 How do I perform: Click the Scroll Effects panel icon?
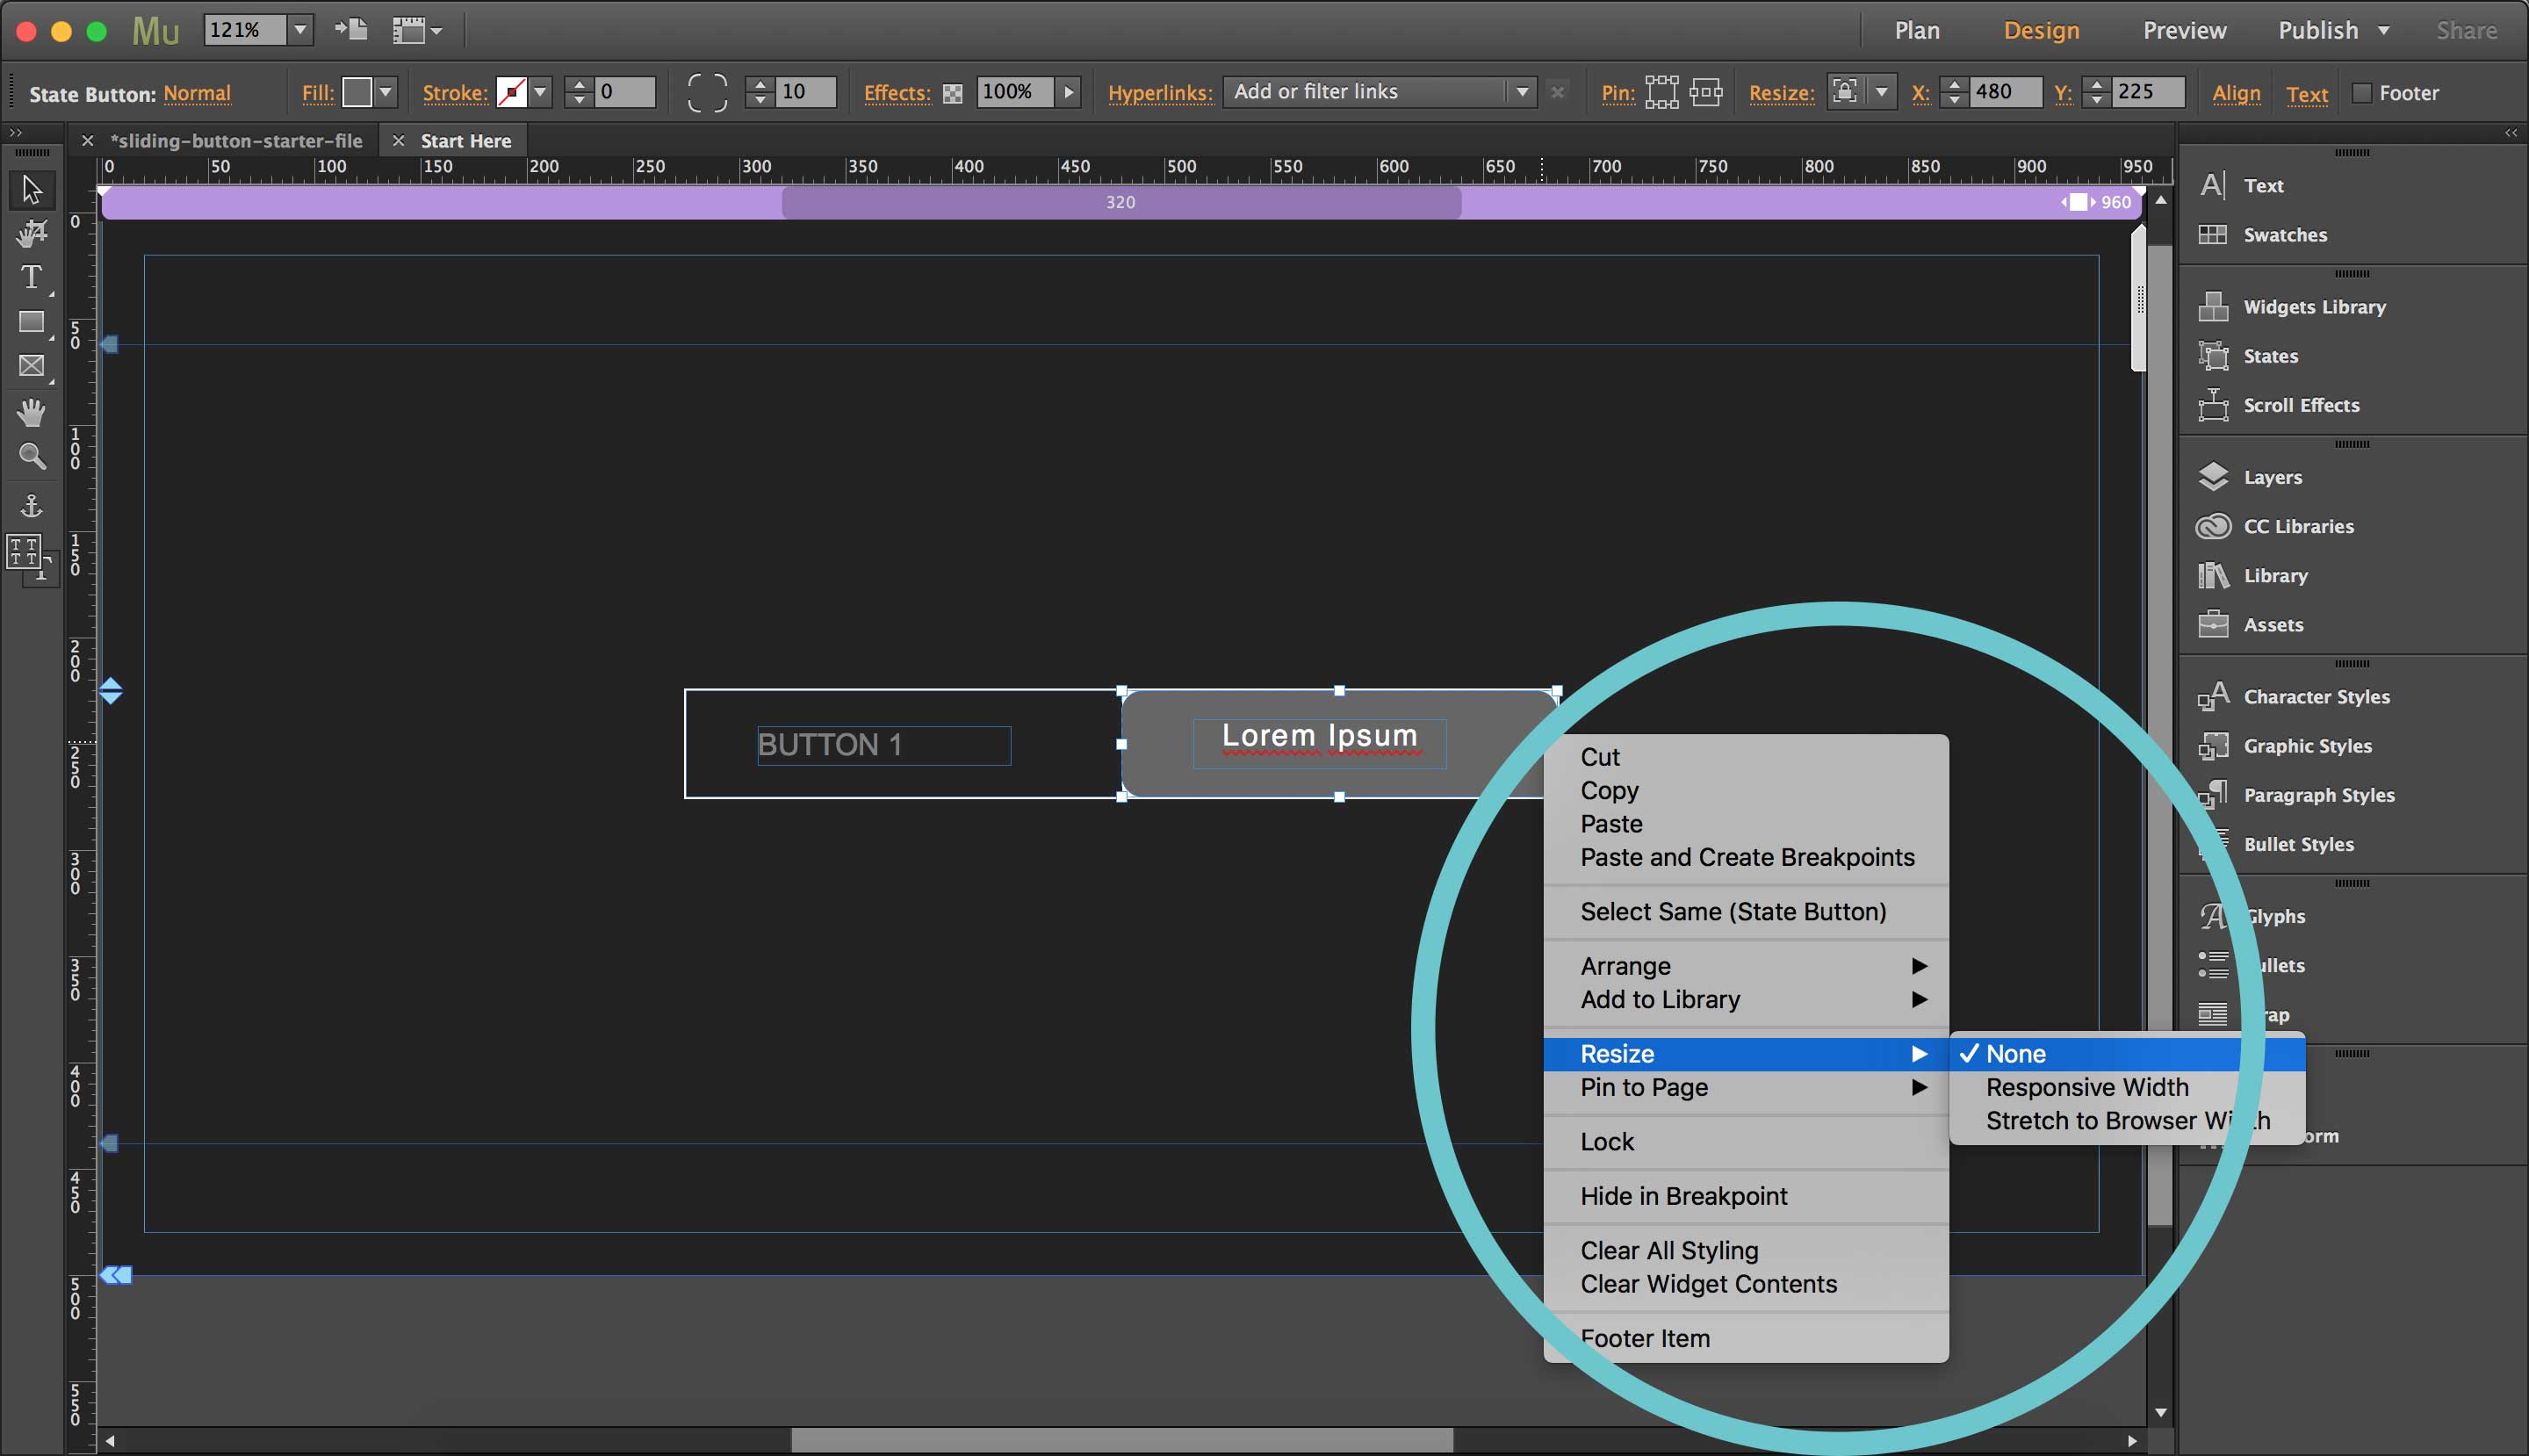tap(2216, 405)
